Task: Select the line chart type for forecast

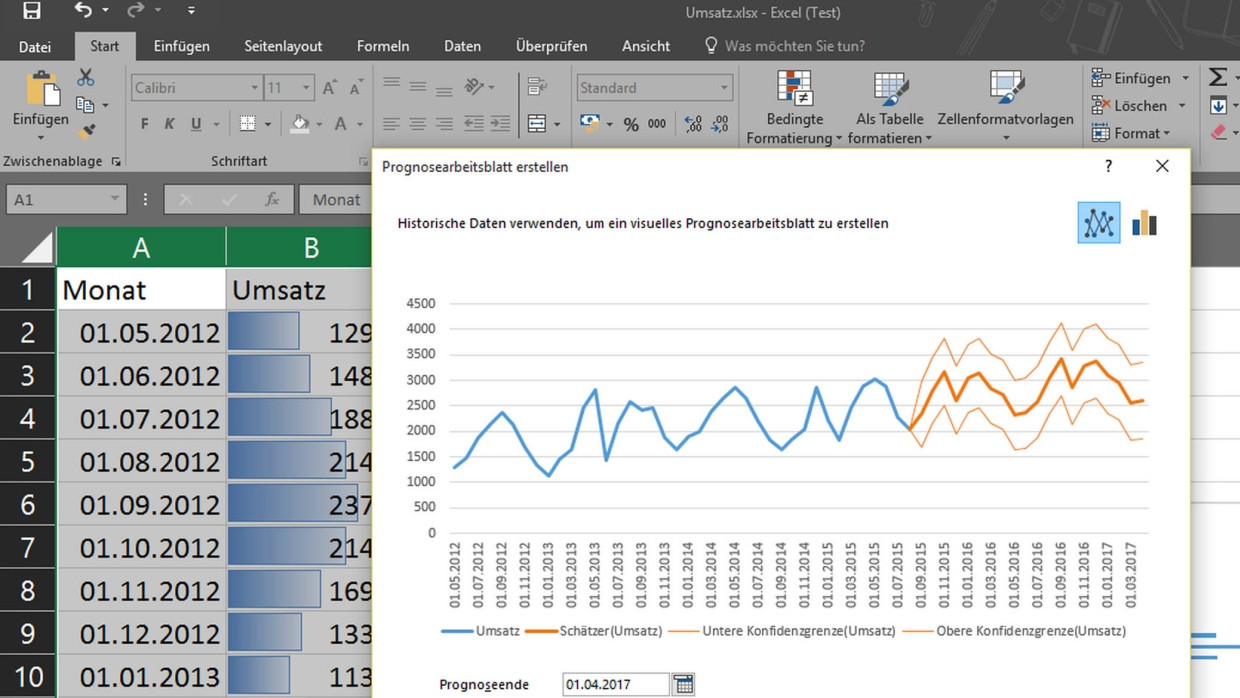Action: click(x=1098, y=223)
